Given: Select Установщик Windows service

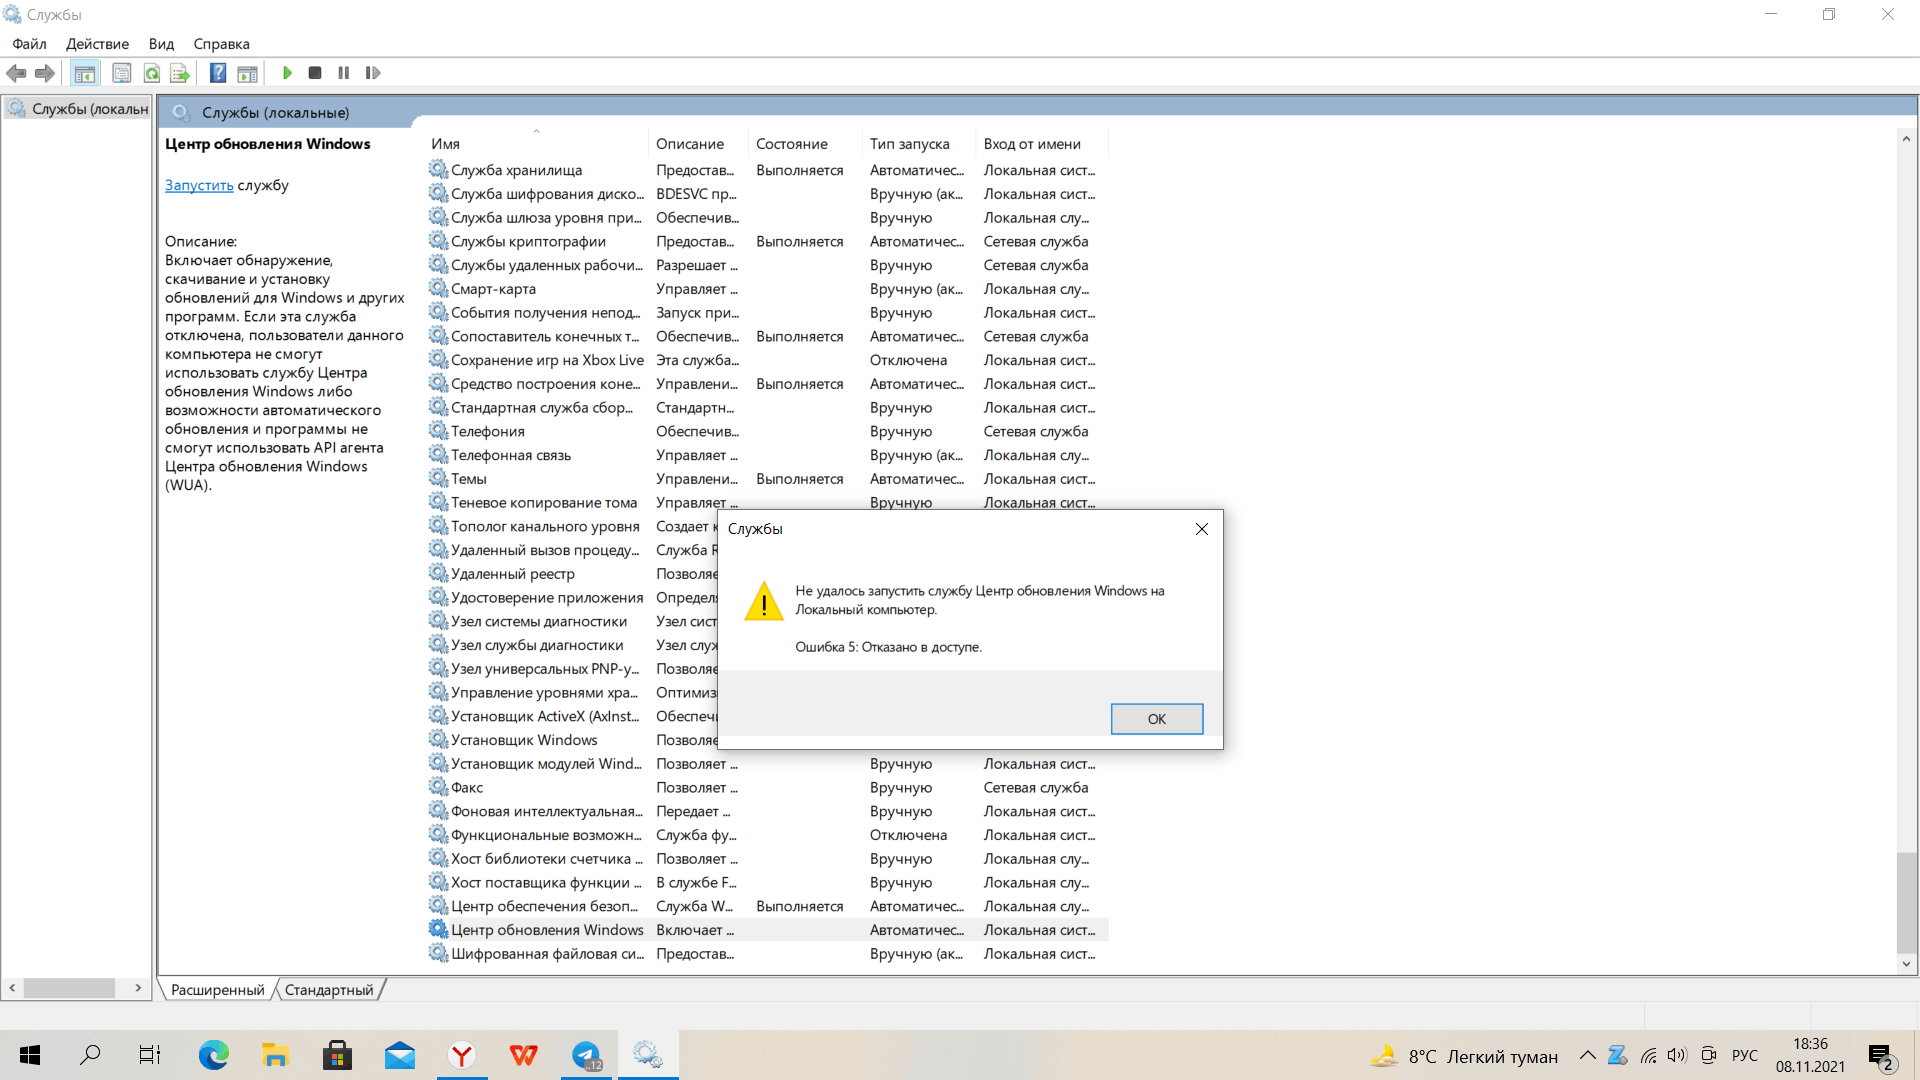Looking at the screenshot, I should (x=572, y=740).
